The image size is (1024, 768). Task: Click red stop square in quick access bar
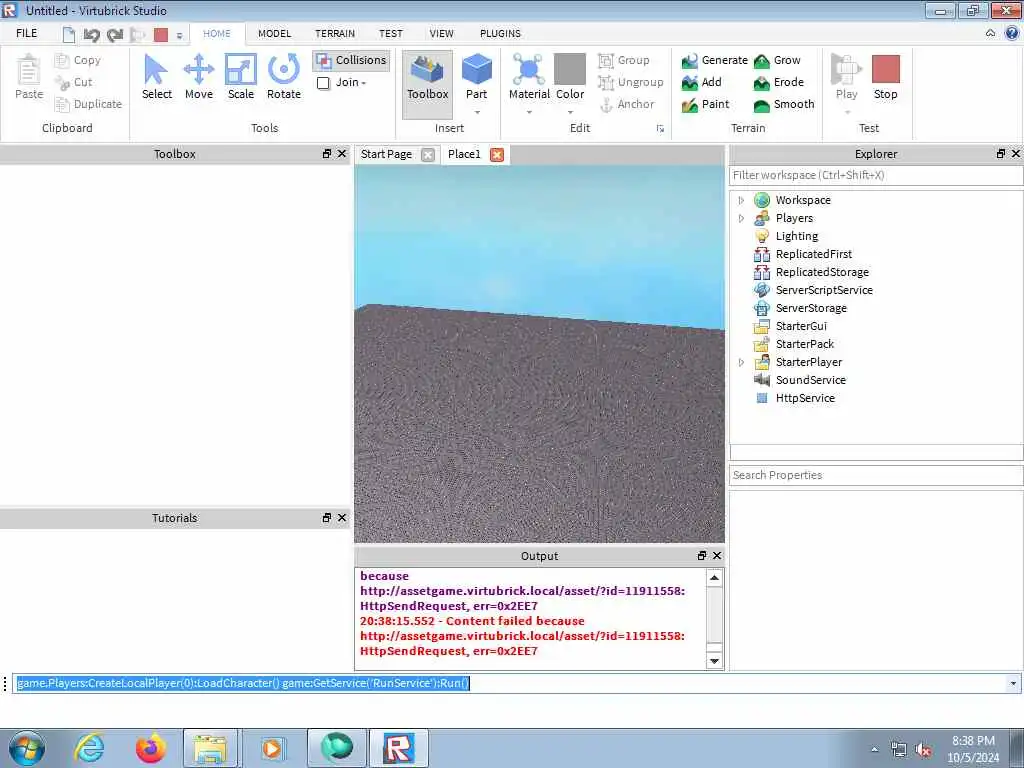161,35
